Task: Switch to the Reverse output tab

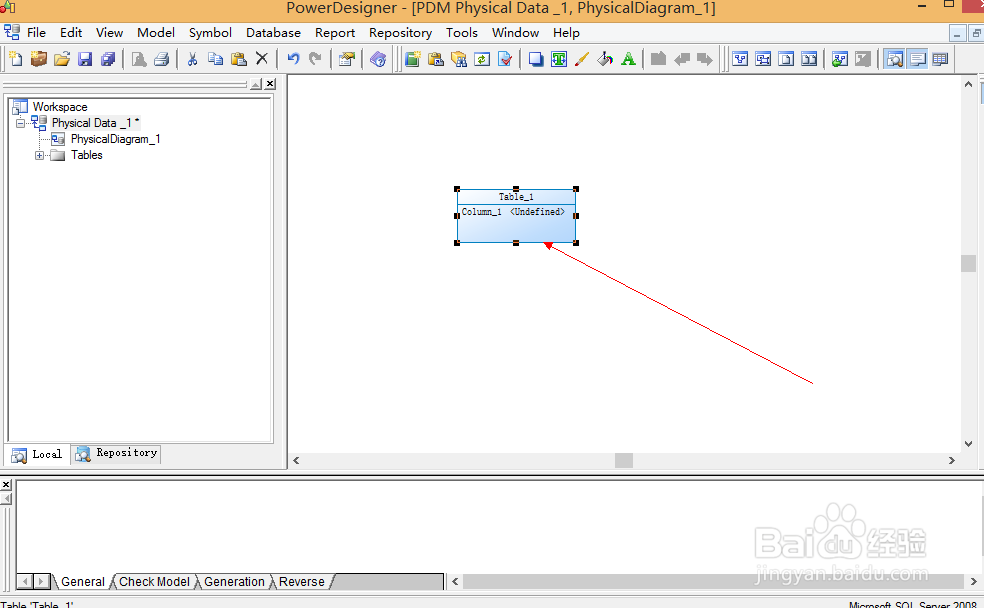Action: coord(302,582)
